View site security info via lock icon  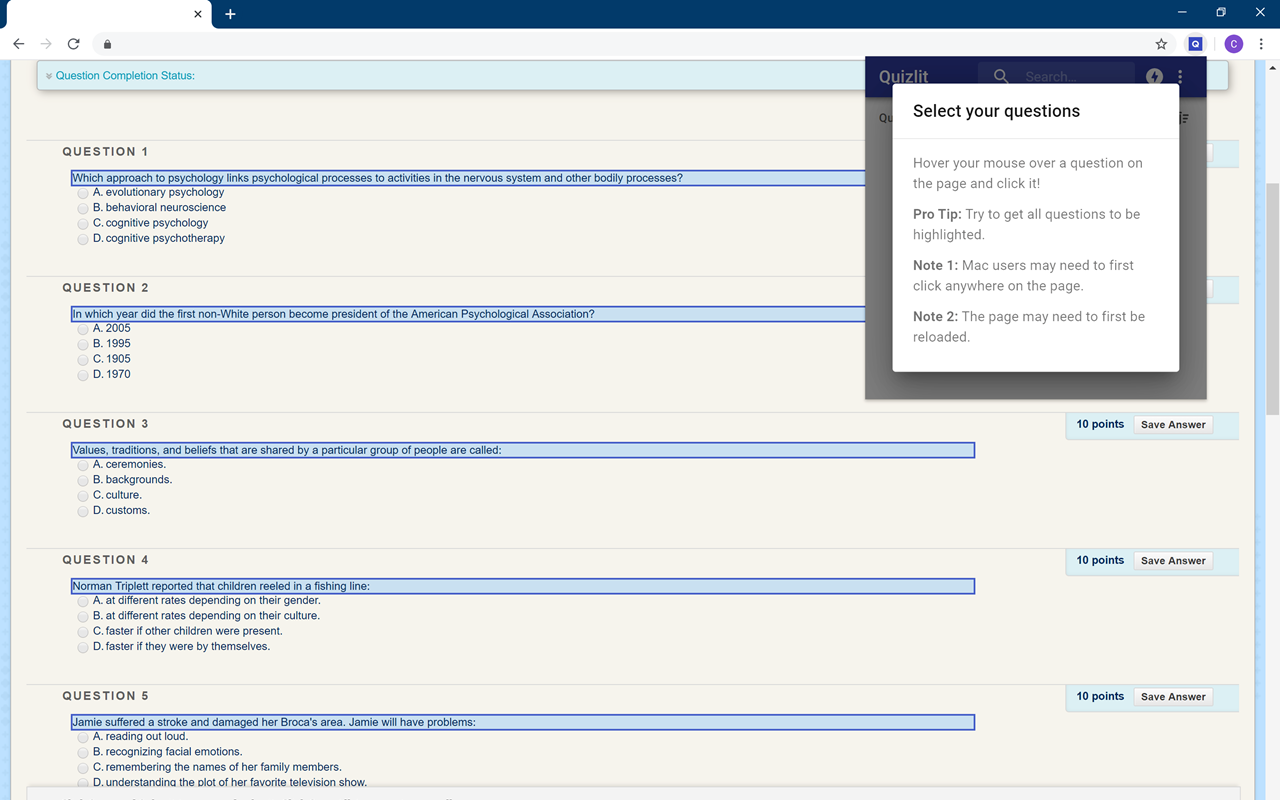point(107,44)
